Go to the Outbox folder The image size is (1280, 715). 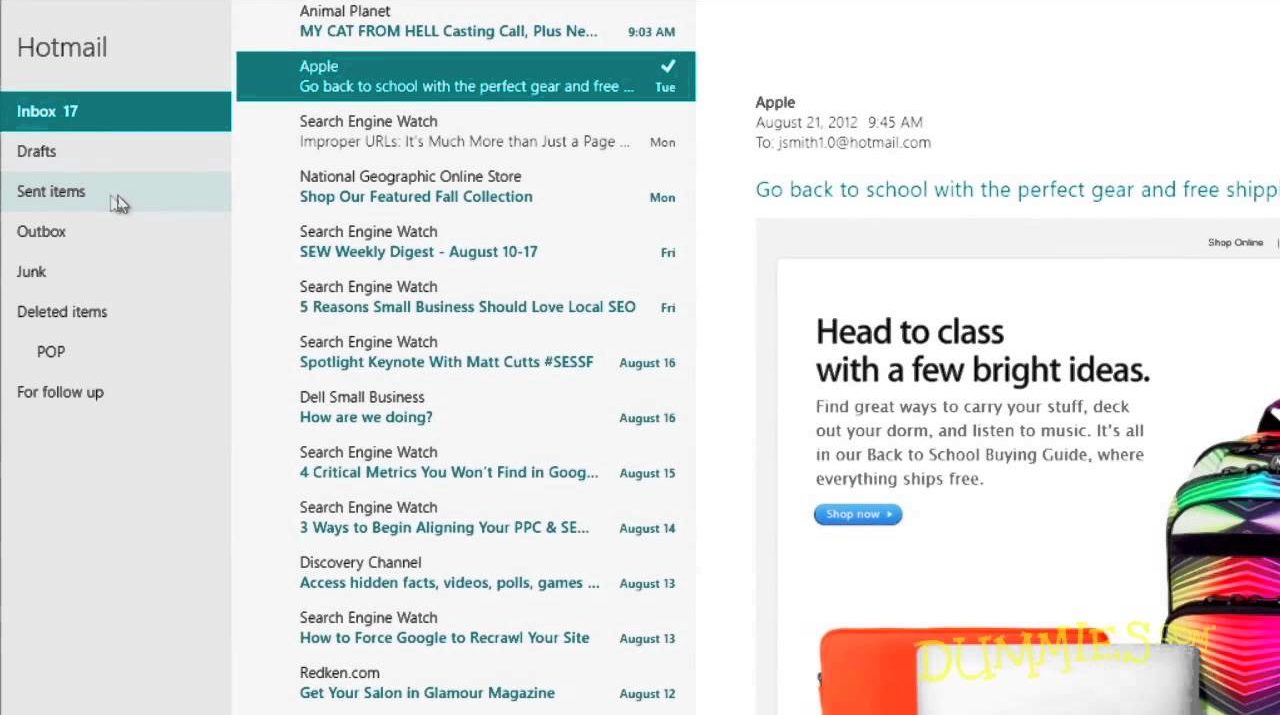click(41, 231)
